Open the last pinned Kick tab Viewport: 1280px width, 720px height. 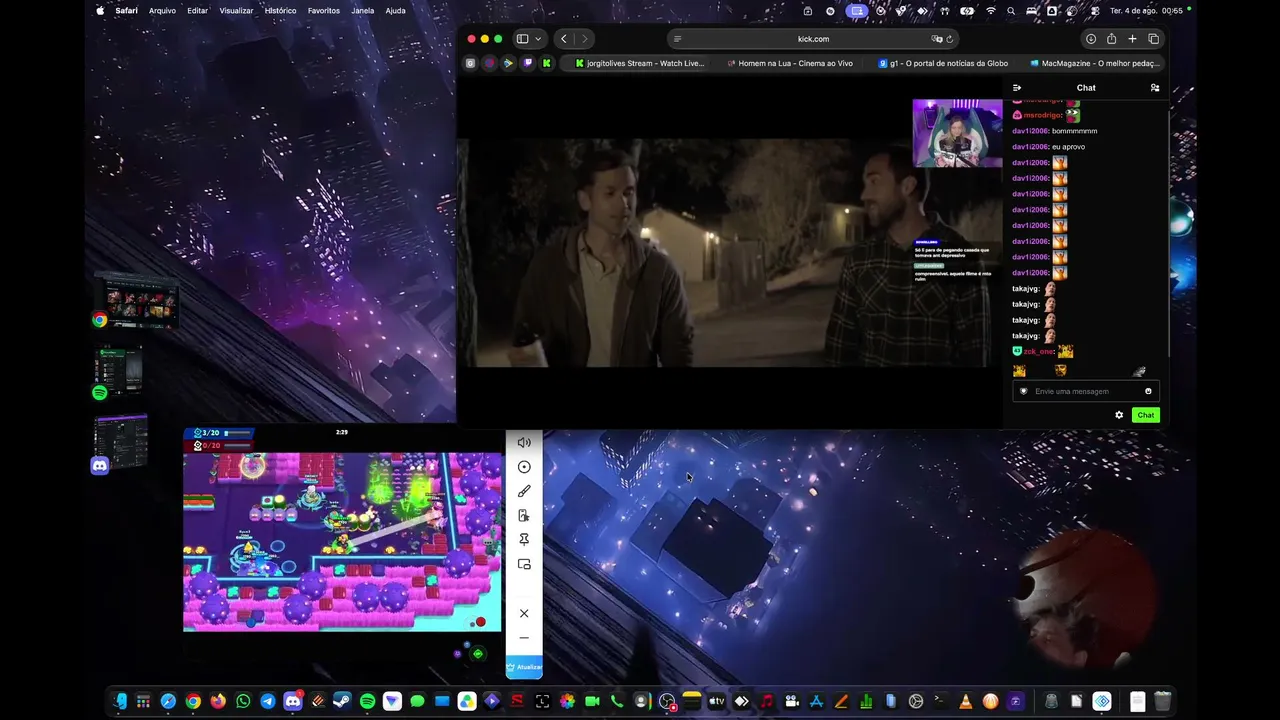click(546, 63)
